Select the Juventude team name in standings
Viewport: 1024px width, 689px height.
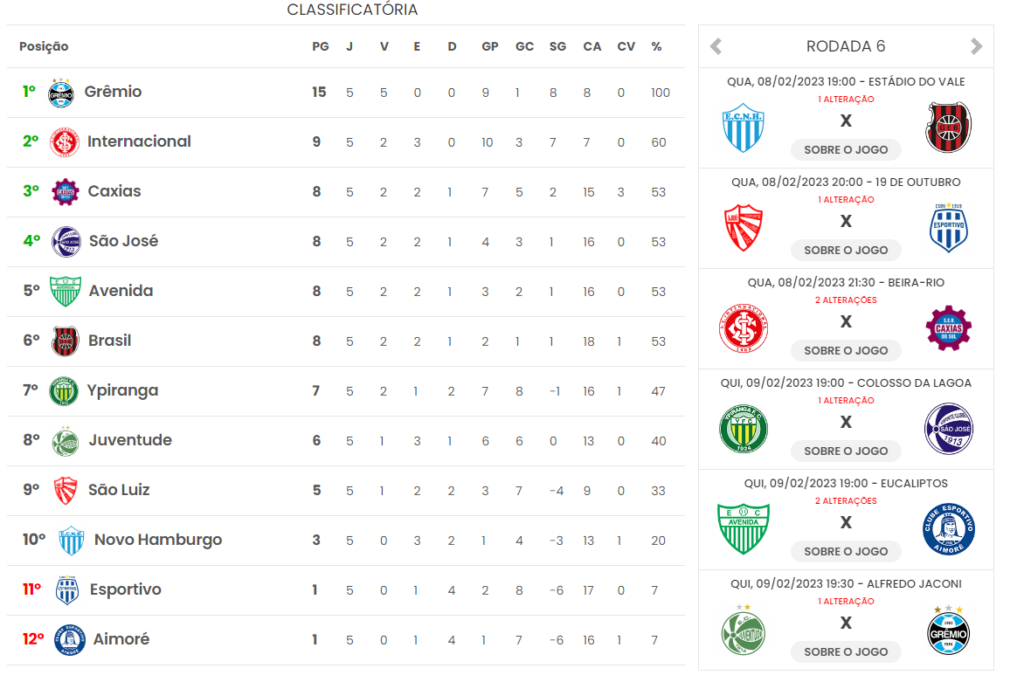pos(131,440)
